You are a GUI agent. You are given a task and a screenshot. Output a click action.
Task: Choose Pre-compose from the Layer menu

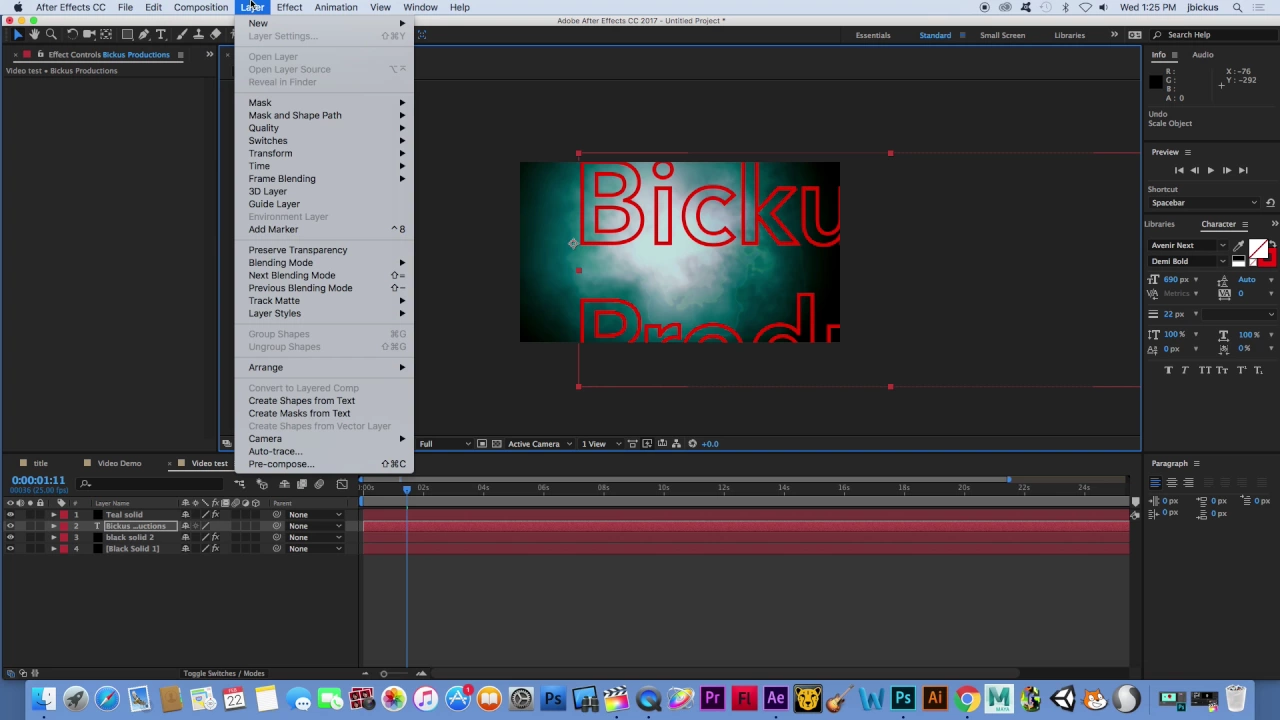click(327, 464)
